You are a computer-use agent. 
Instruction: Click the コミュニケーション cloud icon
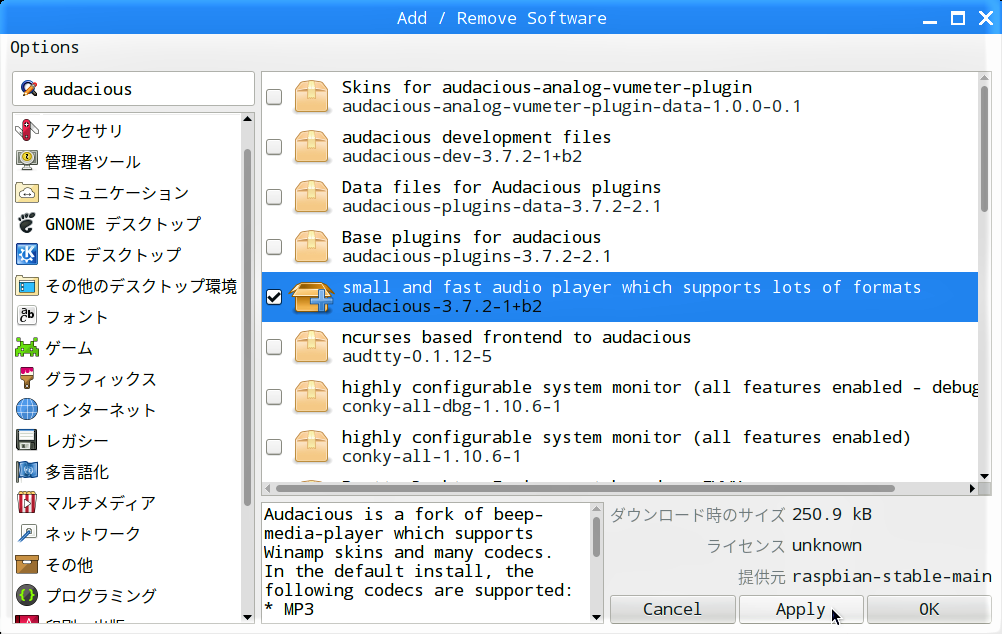click(x=27, y=192)
